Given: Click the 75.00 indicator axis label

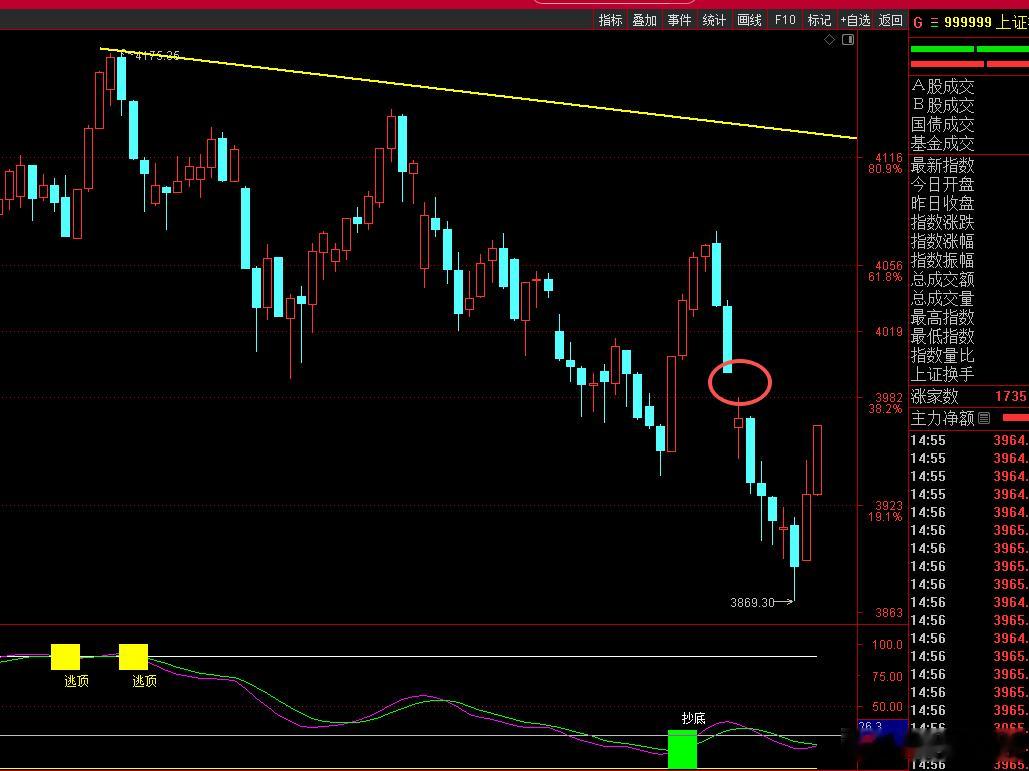Looking at the screenshot, I should (887, 677).
